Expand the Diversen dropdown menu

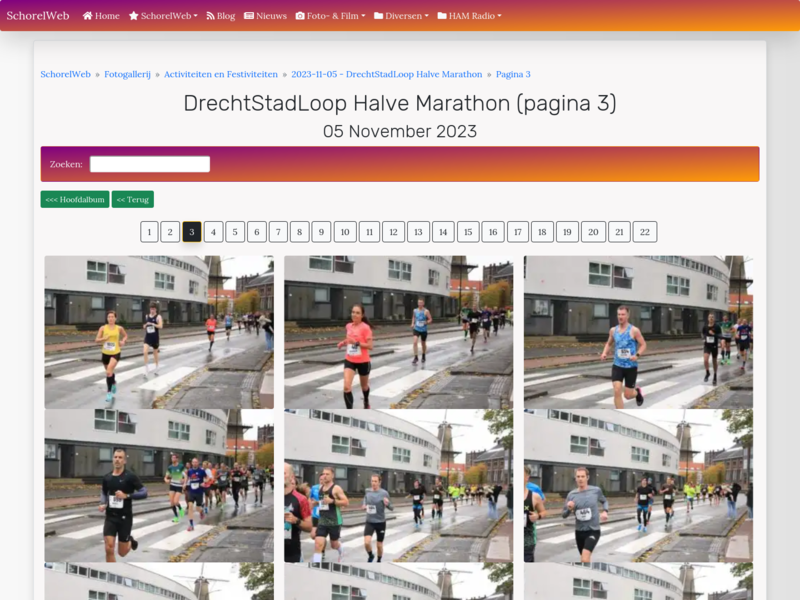[401, 16]
